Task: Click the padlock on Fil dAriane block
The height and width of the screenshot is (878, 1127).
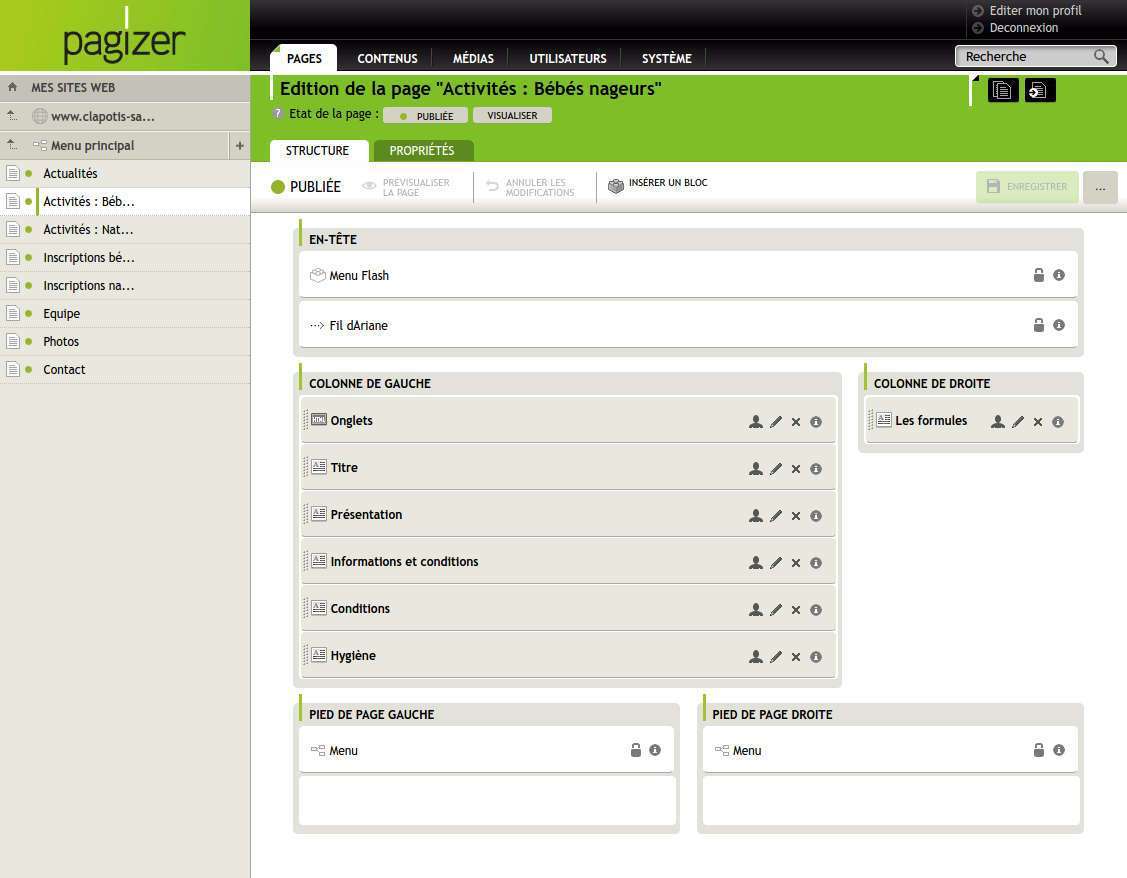Action: click(1039, 325)
